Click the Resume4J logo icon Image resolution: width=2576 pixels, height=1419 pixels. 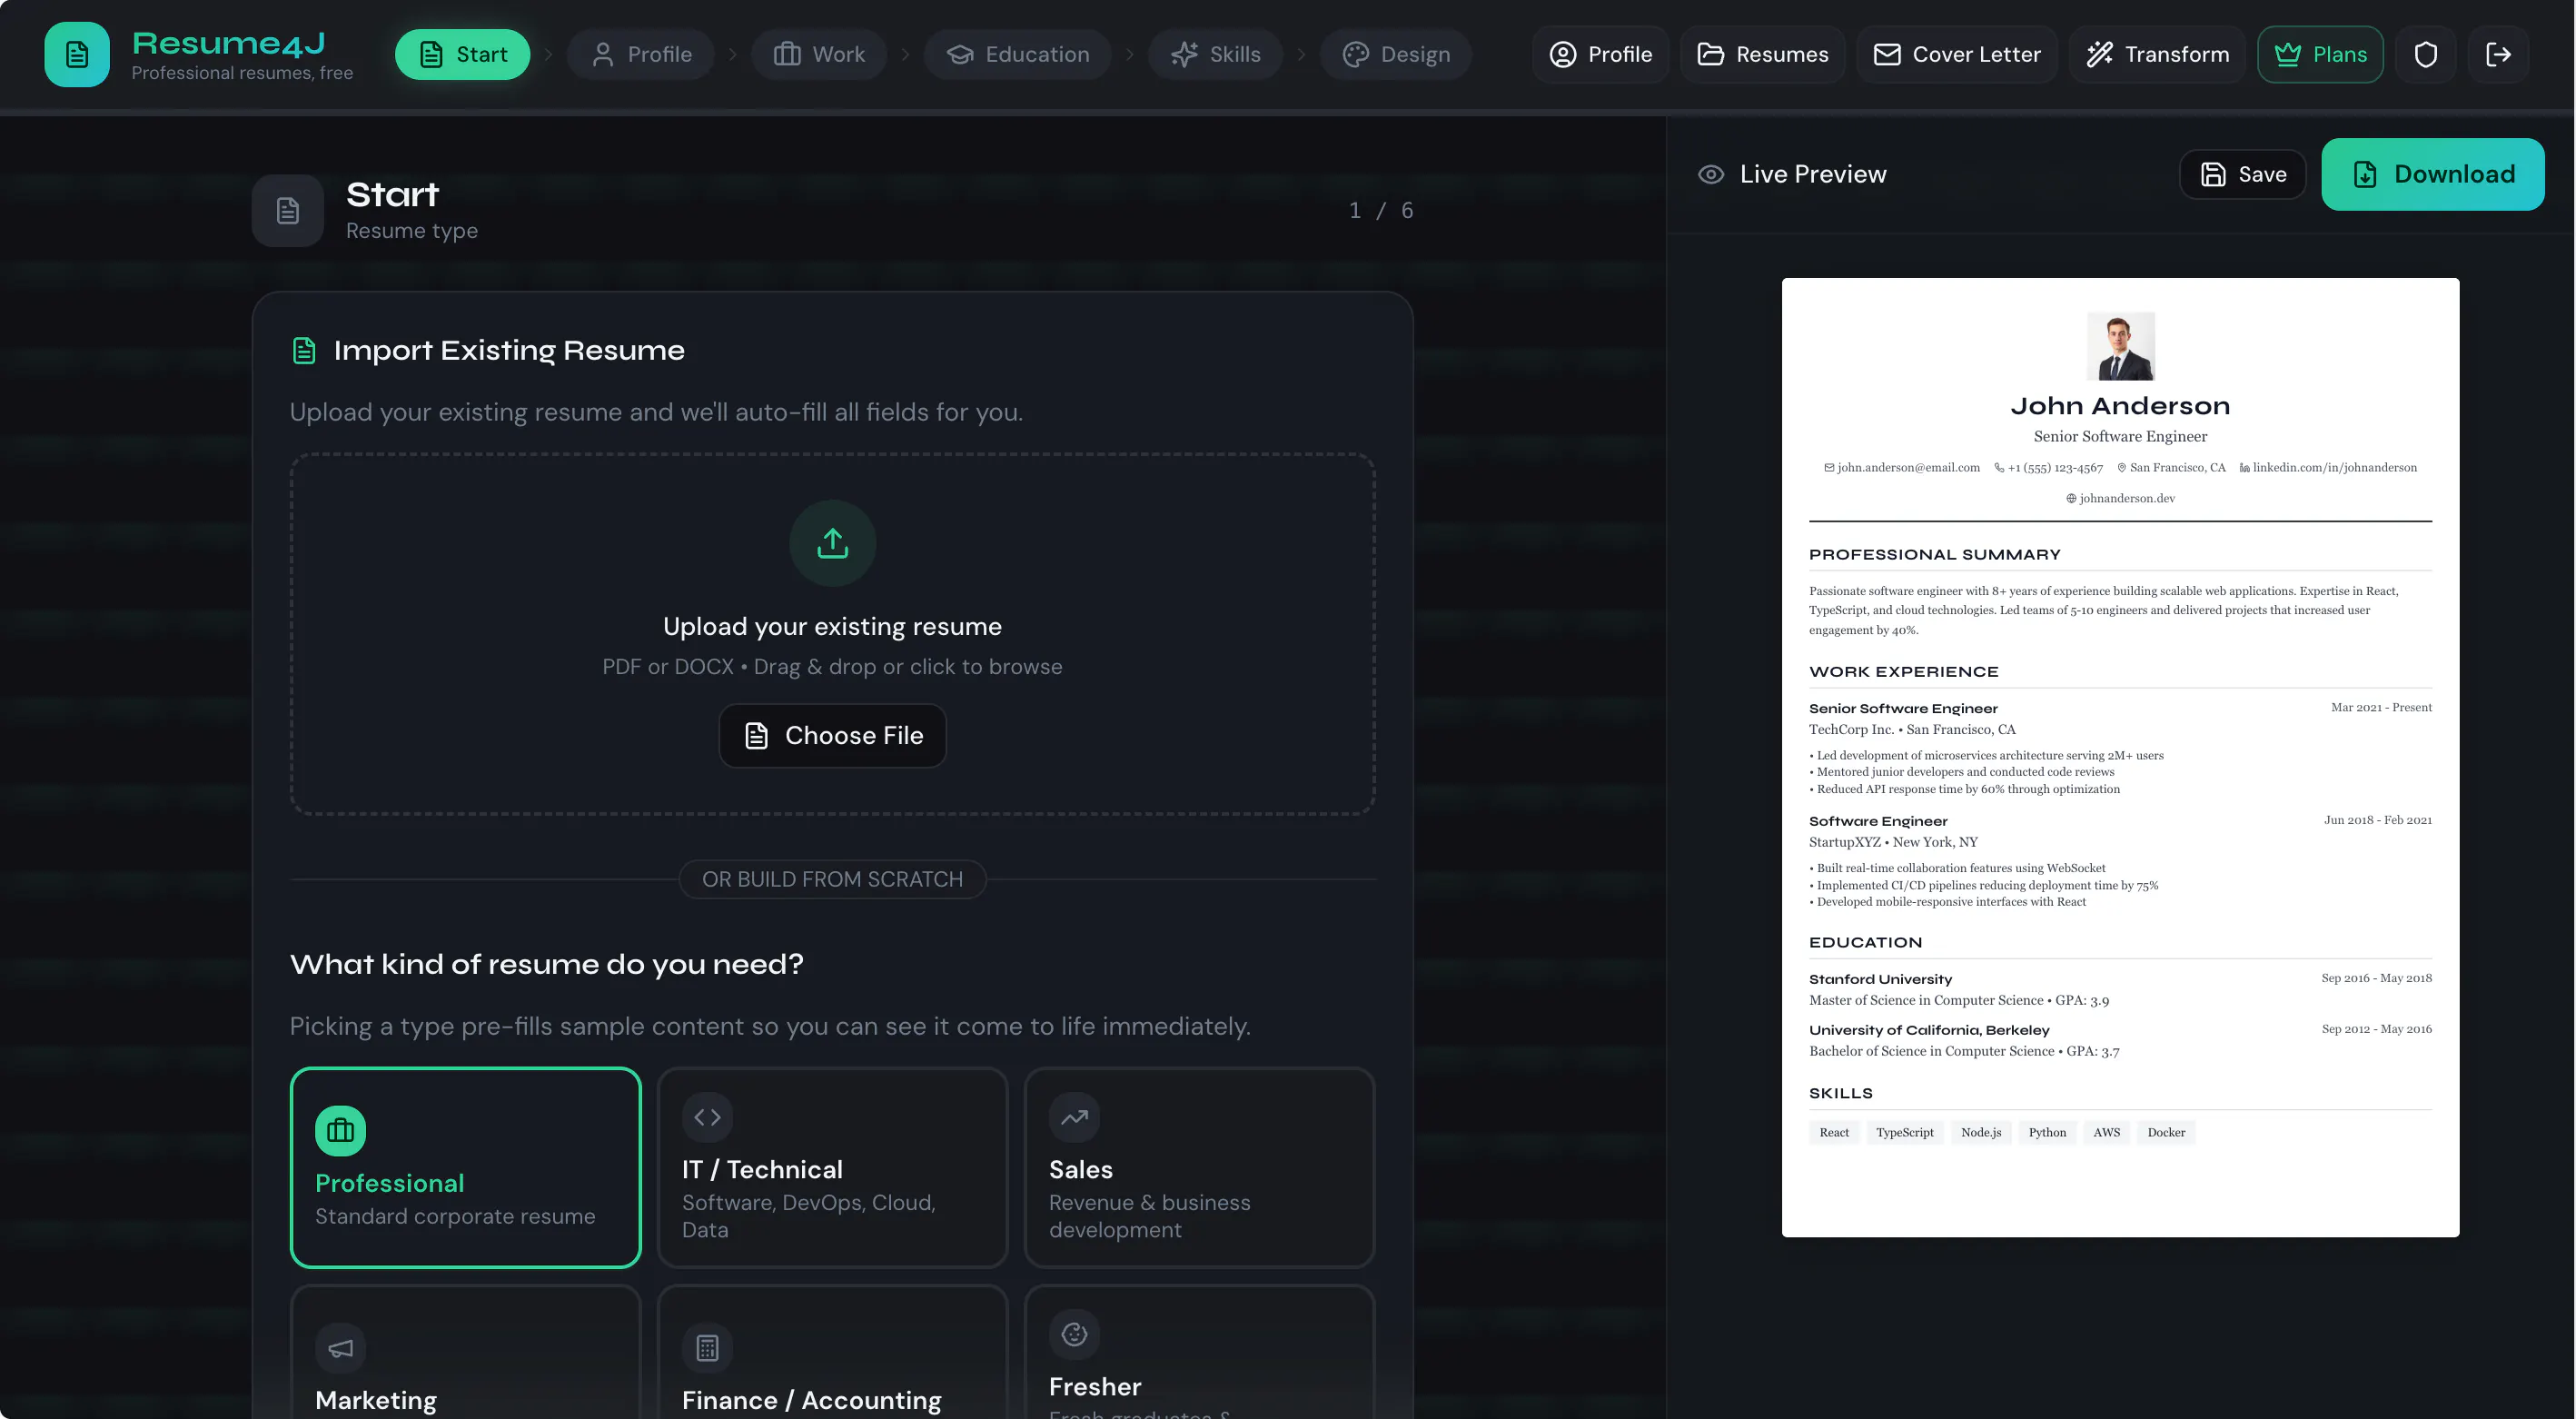point(77,54)
